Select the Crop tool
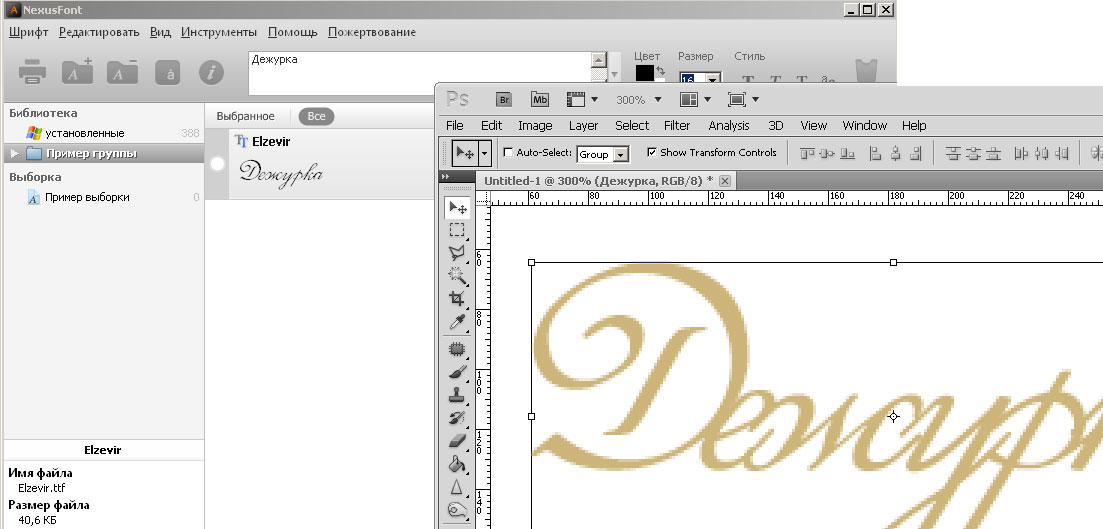 coord(458,298)
